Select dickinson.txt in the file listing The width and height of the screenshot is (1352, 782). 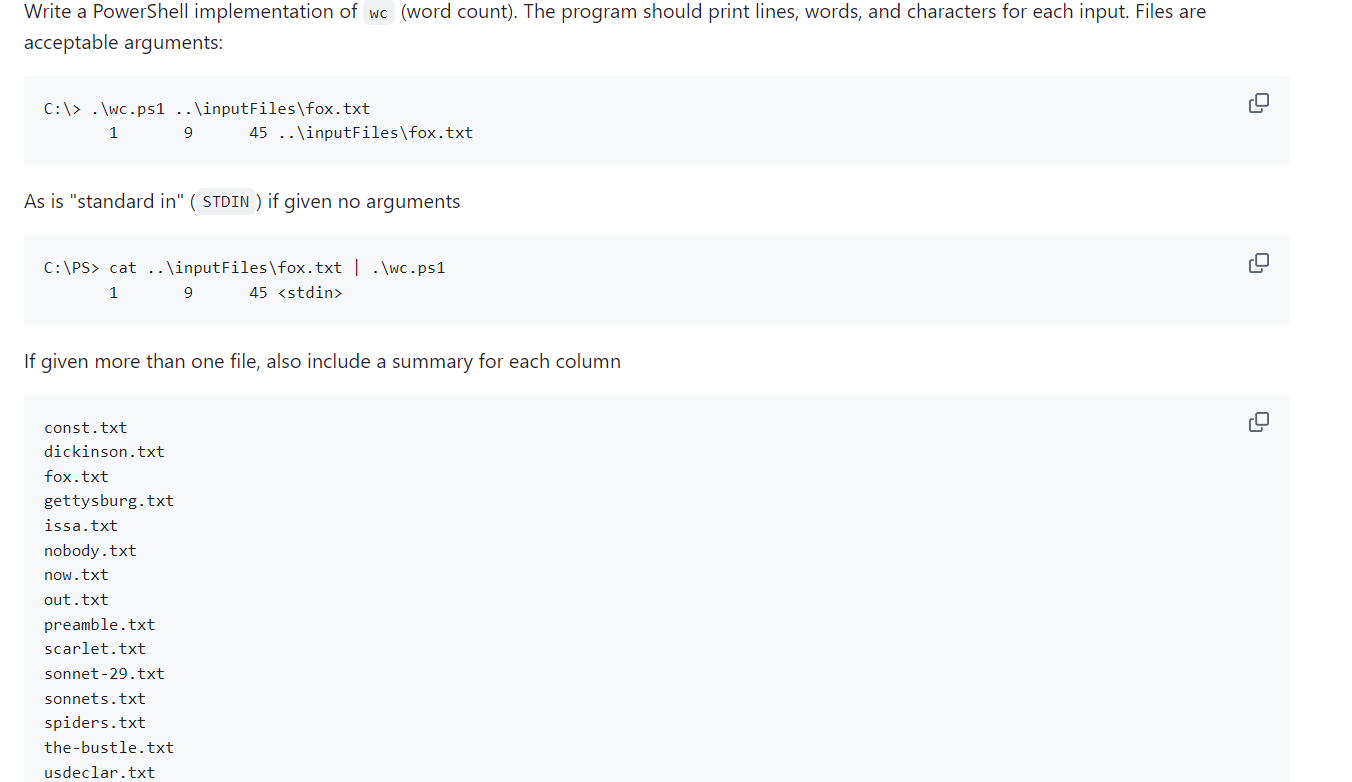coord(104,451)
